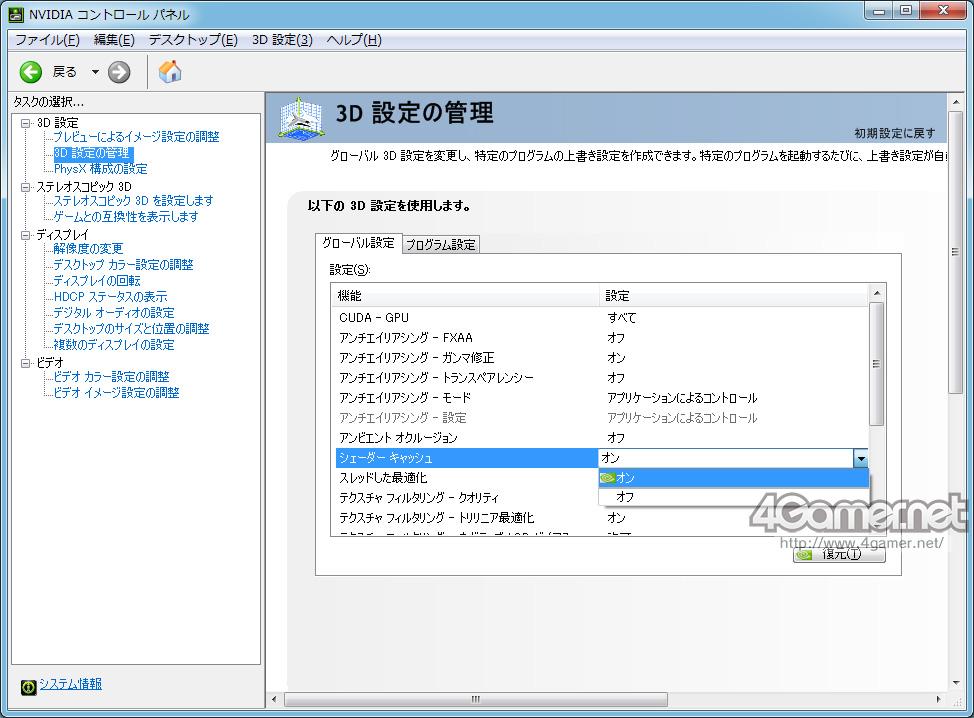Select アンチエイリアシング - モード row

601,398
